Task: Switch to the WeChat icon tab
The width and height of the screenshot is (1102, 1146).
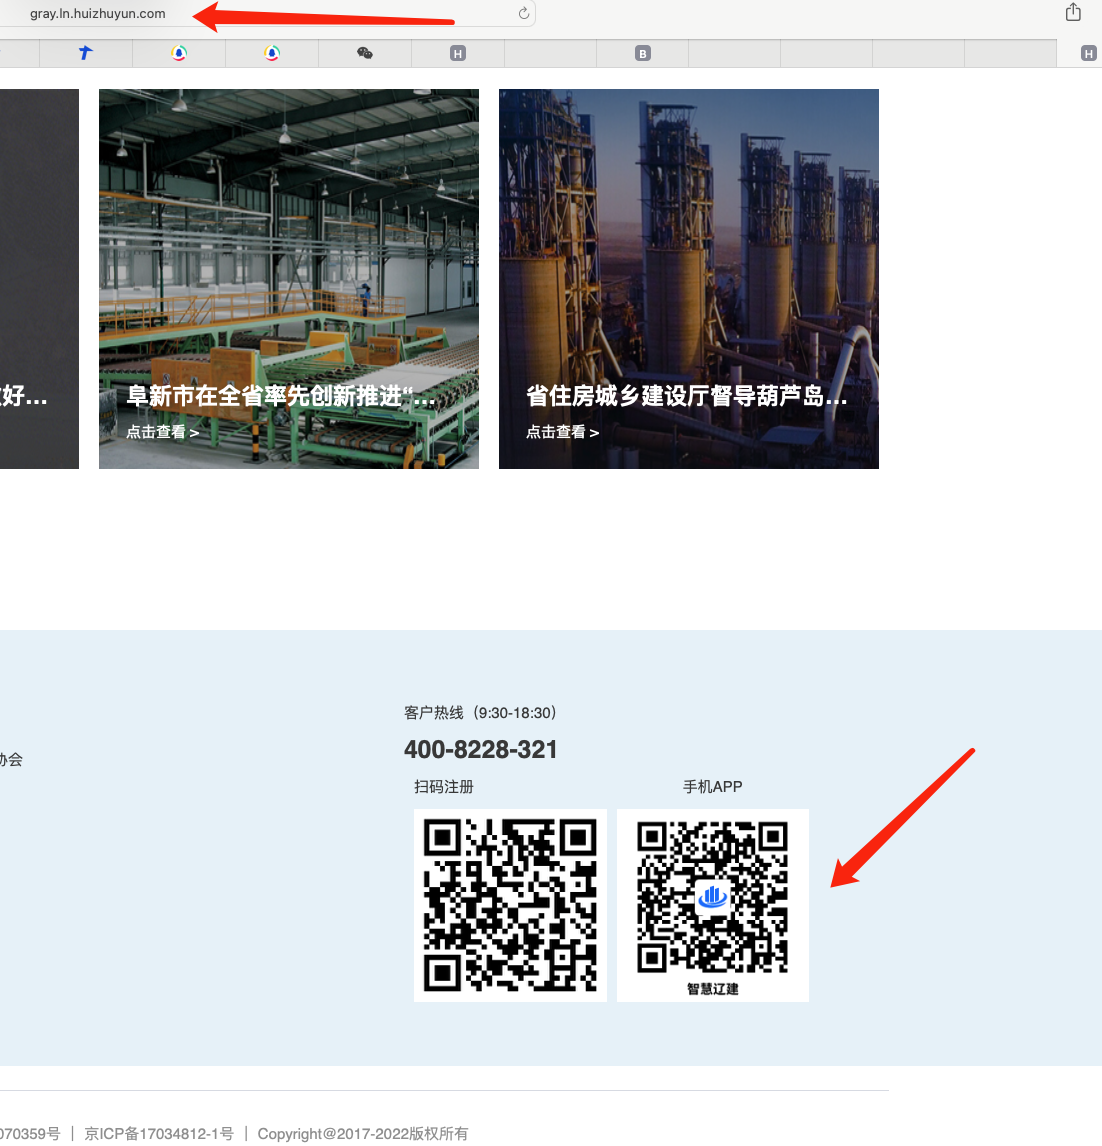Action: [x=365, y=53]
